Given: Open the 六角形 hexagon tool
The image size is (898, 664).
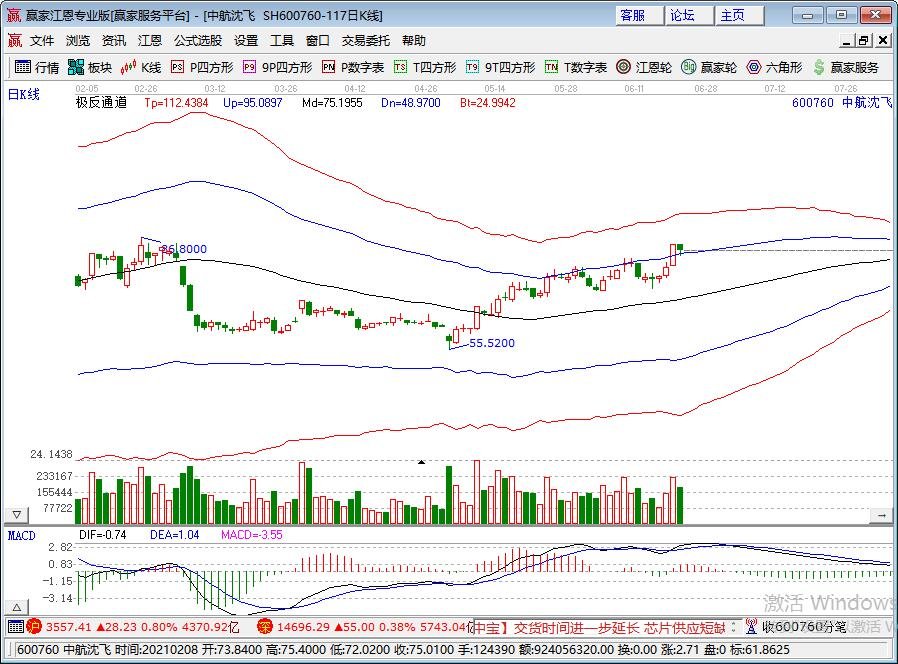Looking at the screenshot, I should click(x=774, y=68).
